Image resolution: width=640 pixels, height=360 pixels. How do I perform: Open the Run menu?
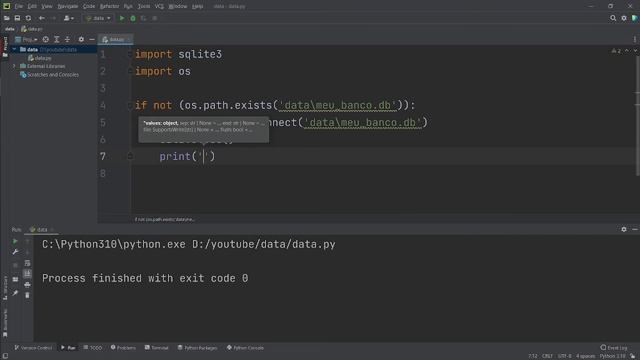tap(128, 6)
